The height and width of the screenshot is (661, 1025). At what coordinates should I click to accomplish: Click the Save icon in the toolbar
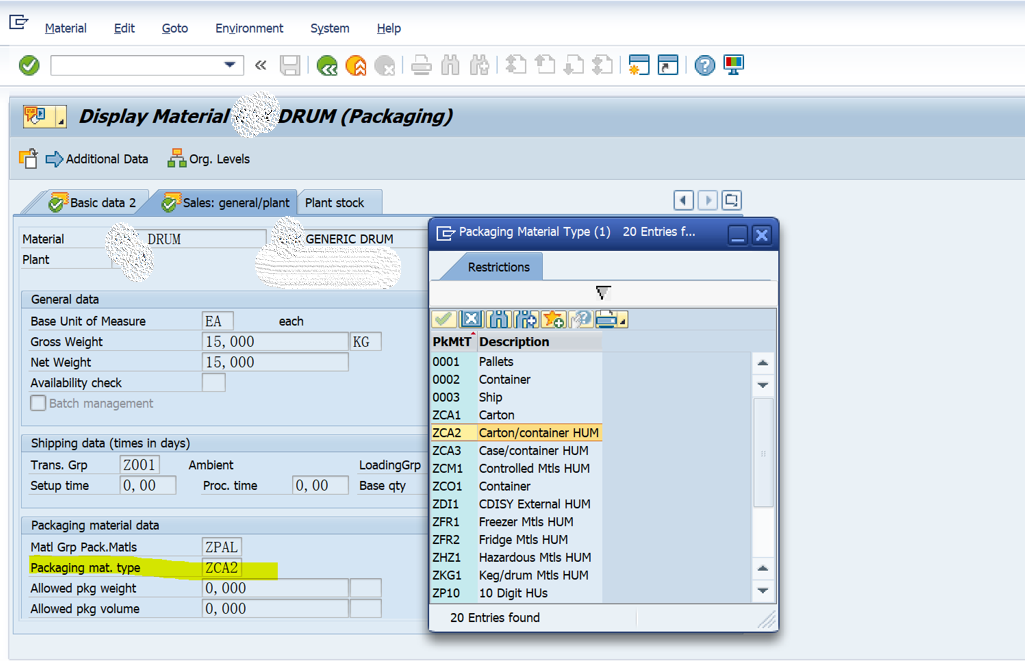291,65
